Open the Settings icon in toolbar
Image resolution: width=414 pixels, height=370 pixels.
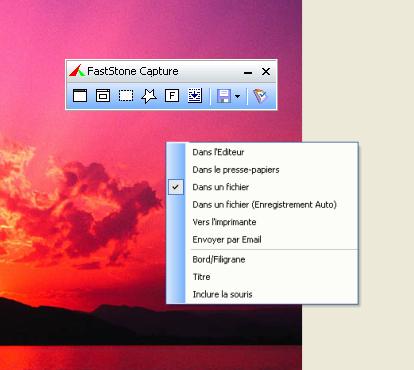260,96
